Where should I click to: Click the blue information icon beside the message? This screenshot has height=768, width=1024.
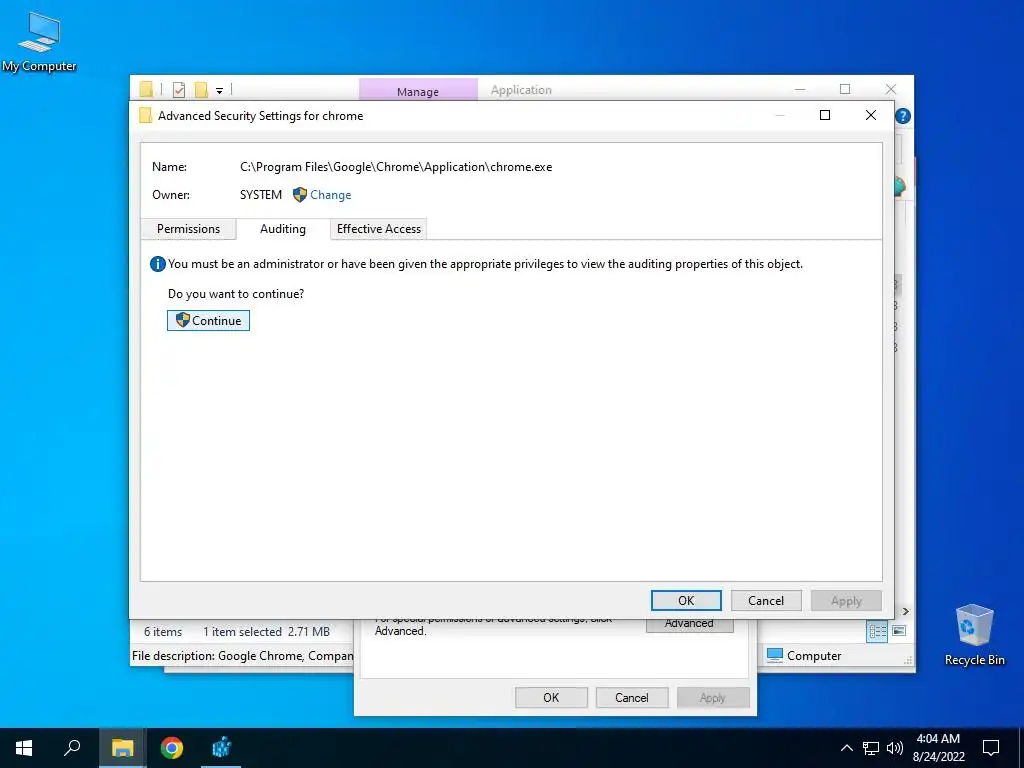click(x=157, y=264)
